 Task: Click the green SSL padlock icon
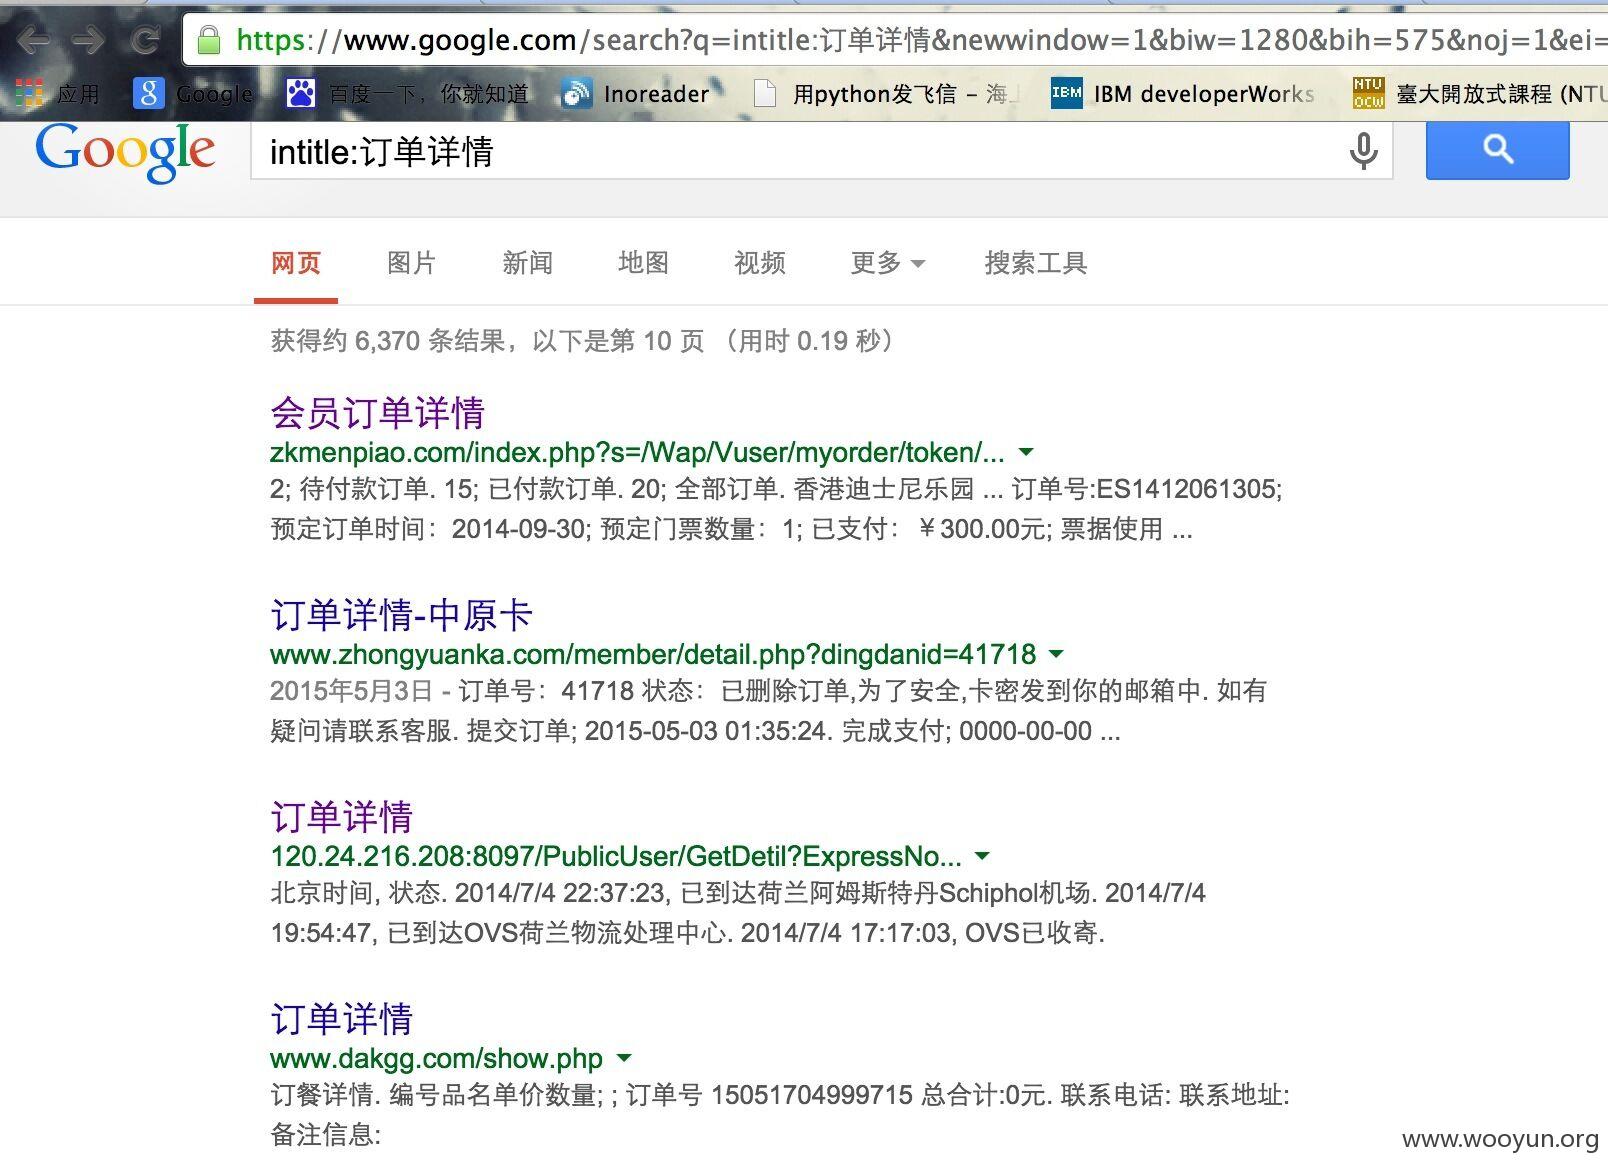click(209, 40)
